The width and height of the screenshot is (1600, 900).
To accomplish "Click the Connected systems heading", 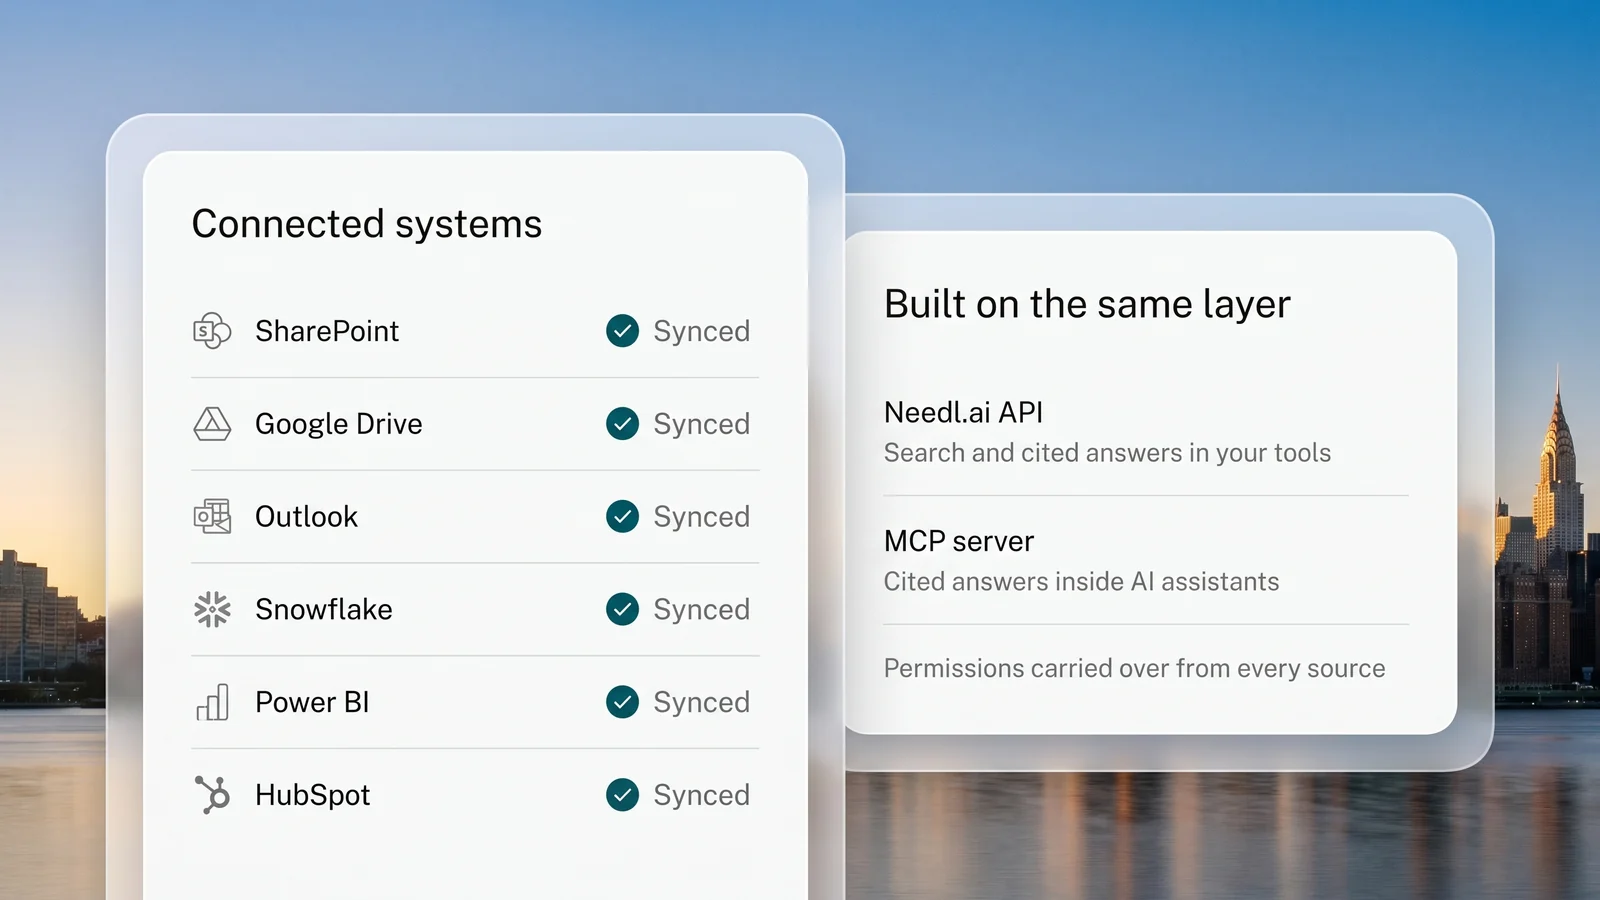I will (367, 225).
